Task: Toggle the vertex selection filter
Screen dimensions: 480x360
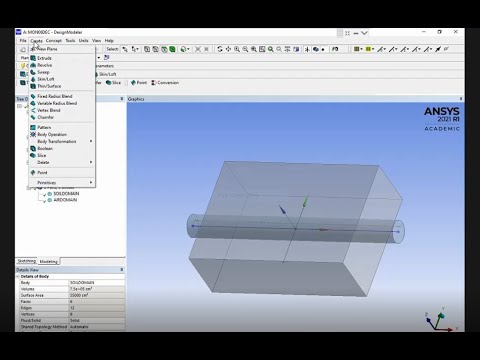Action: tap(147, 49)
